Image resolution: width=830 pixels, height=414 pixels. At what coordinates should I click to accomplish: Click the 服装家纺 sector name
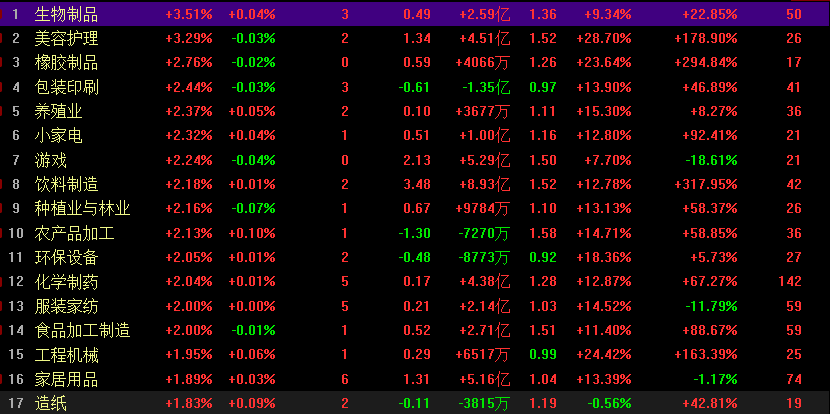66,306
